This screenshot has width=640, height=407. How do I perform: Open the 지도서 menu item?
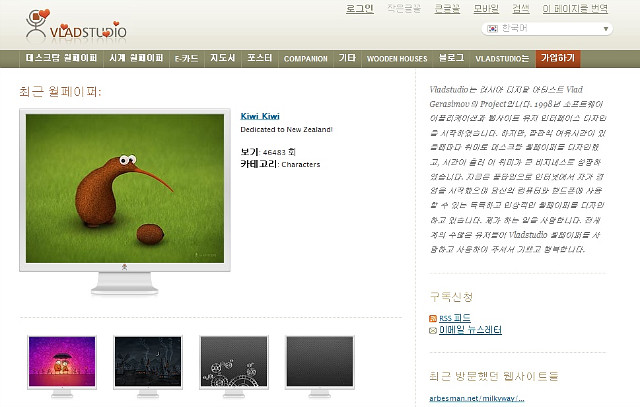coord(223,58)
